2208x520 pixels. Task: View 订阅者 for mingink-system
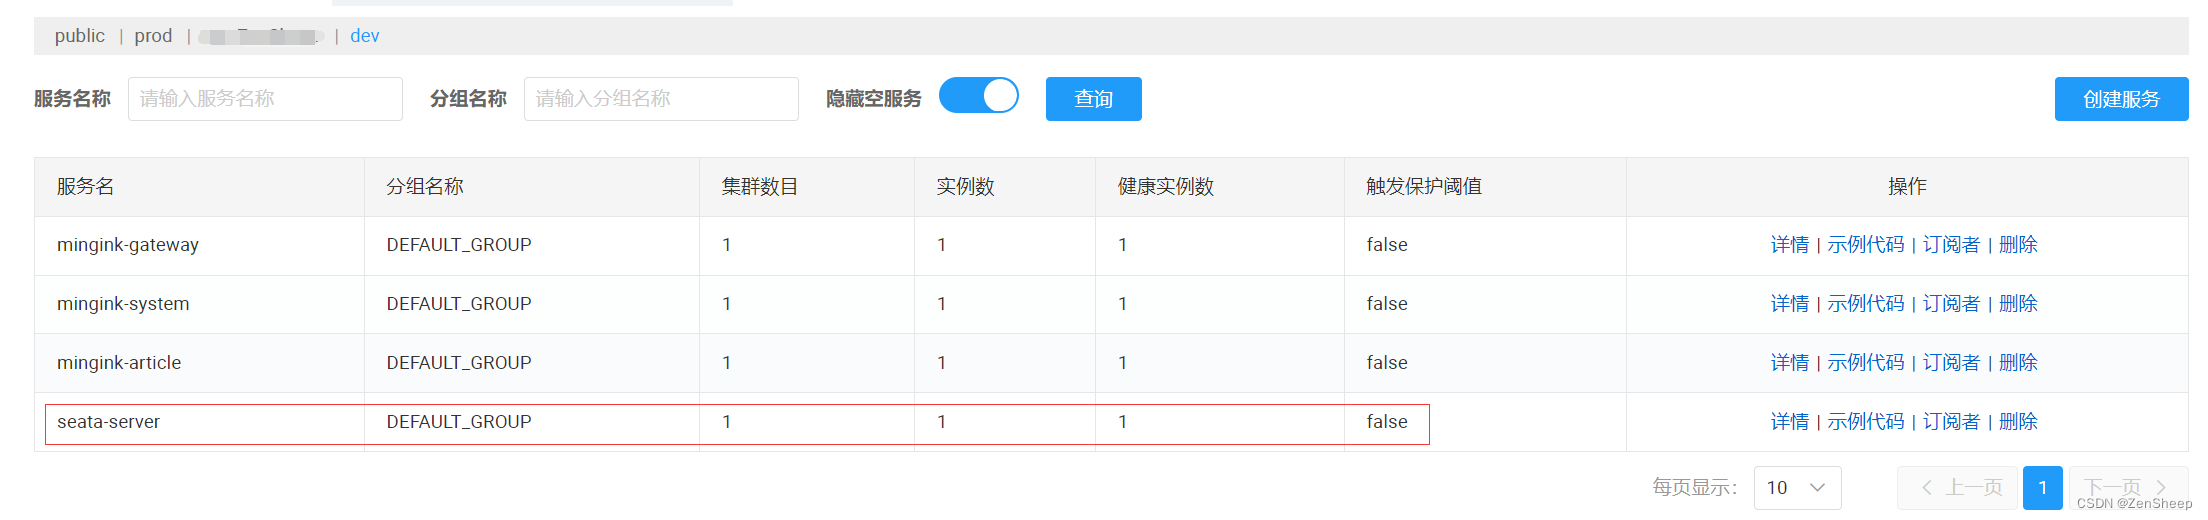point(1951,304)
